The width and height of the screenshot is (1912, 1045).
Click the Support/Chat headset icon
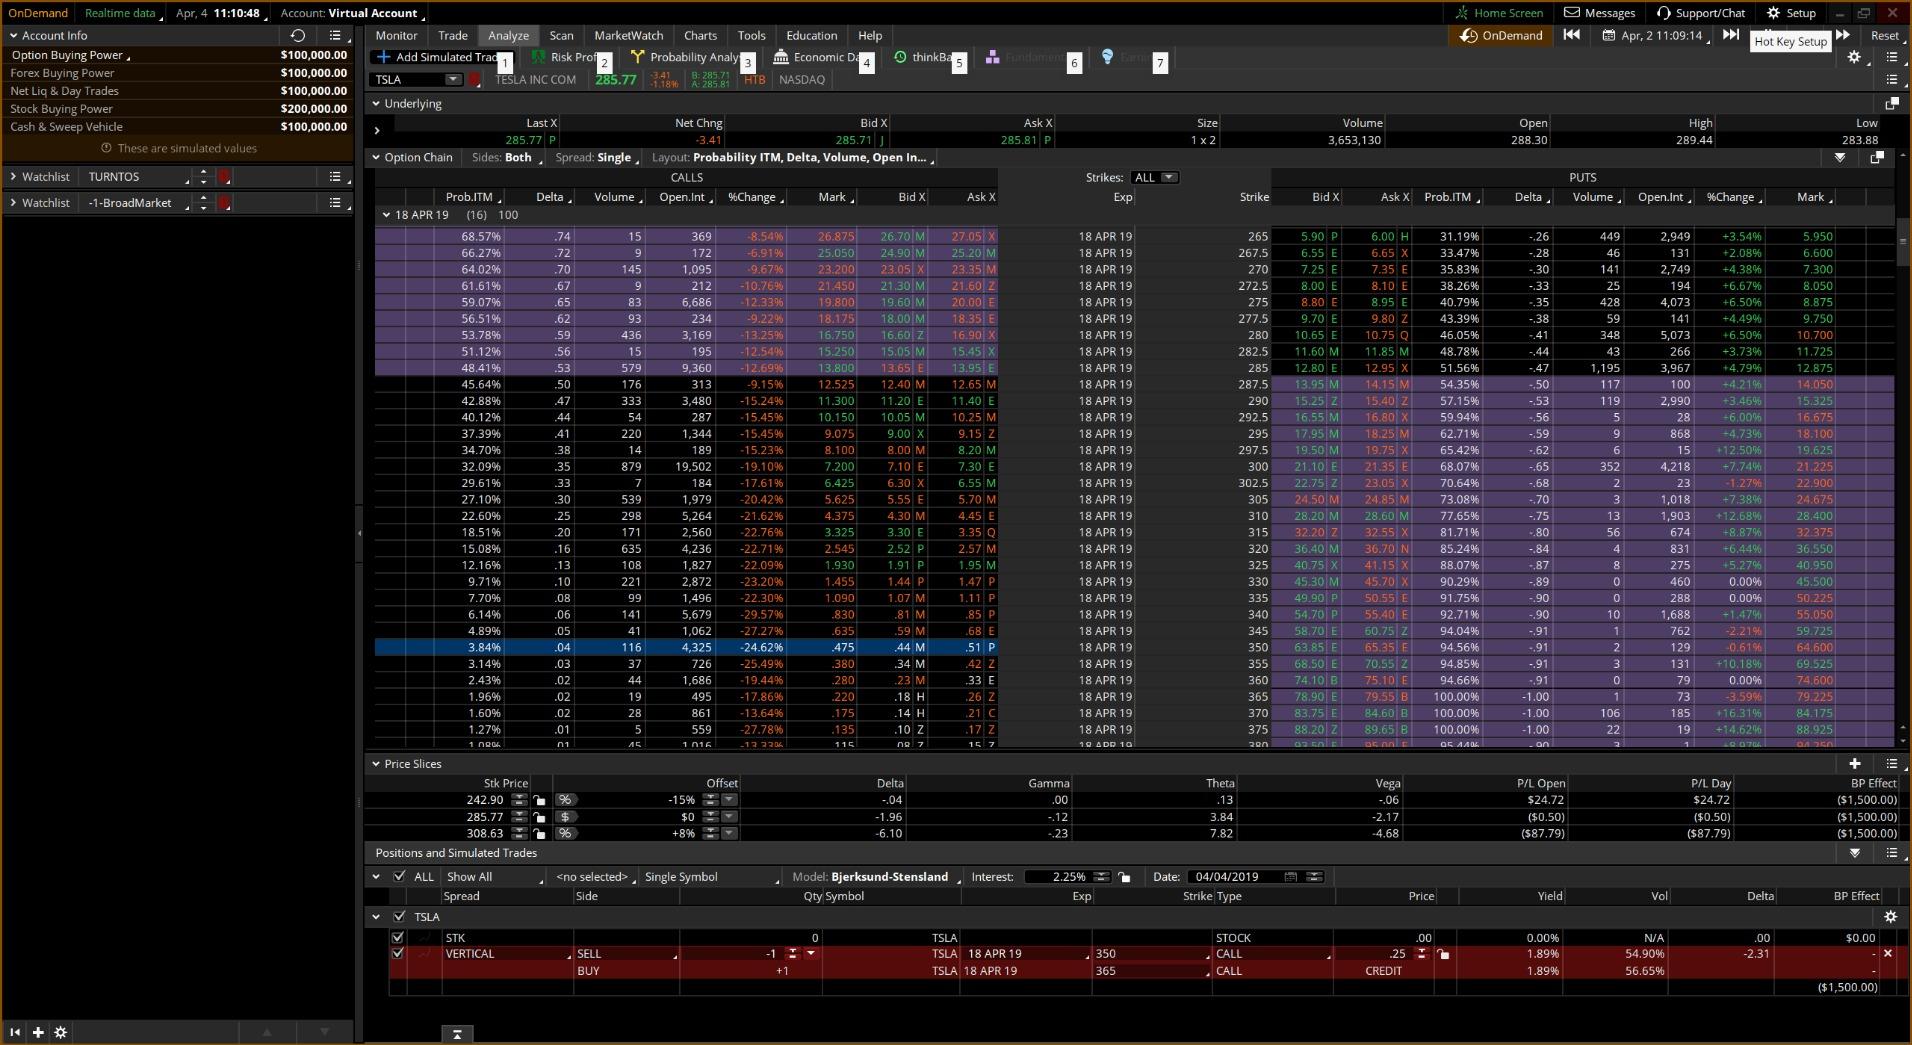[x=1660, y=13]
